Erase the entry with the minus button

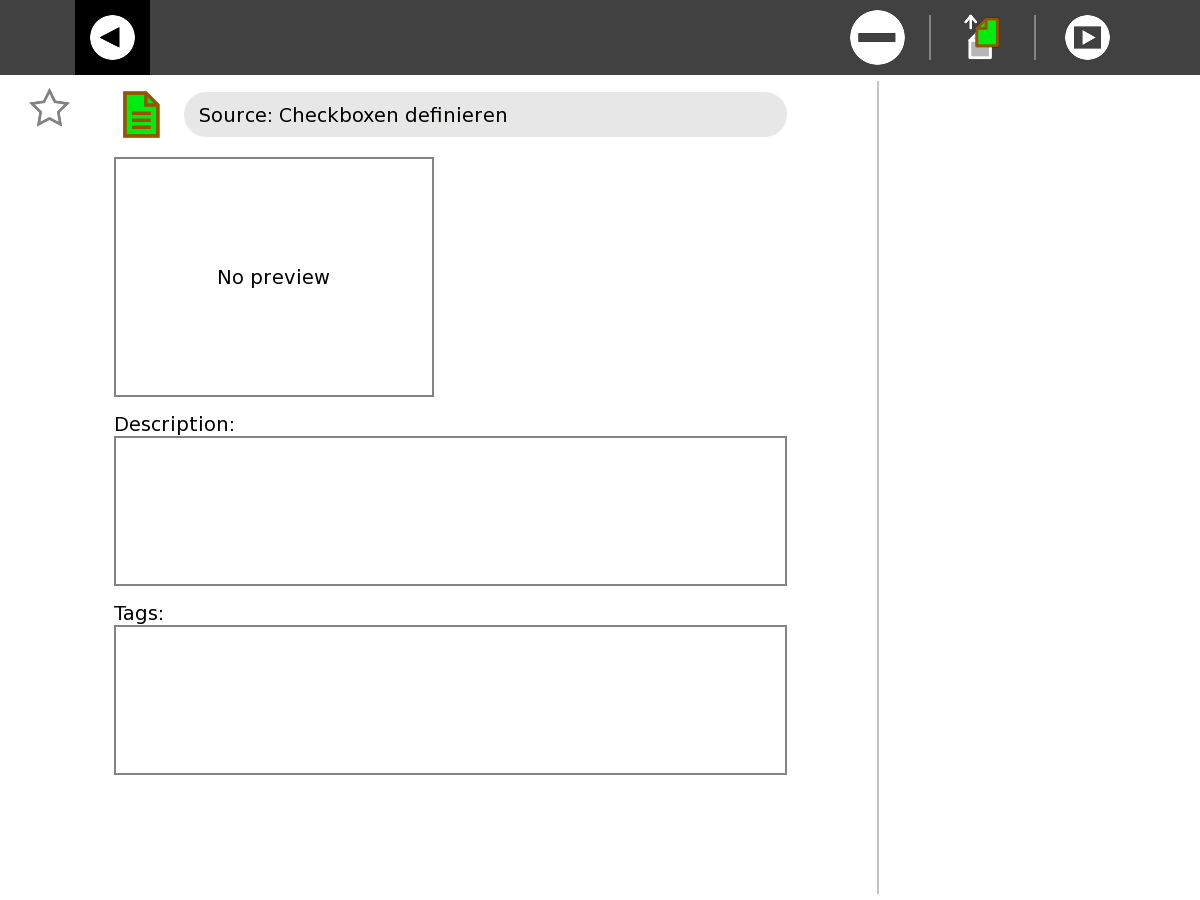877,38
